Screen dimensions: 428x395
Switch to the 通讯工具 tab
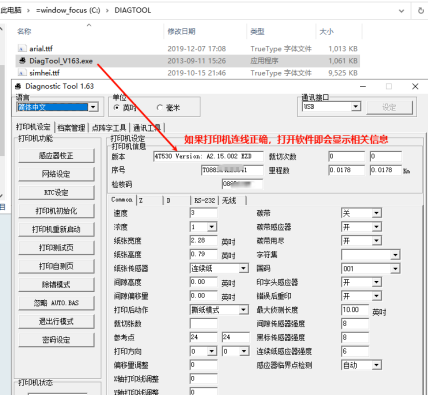click(147, 128)
